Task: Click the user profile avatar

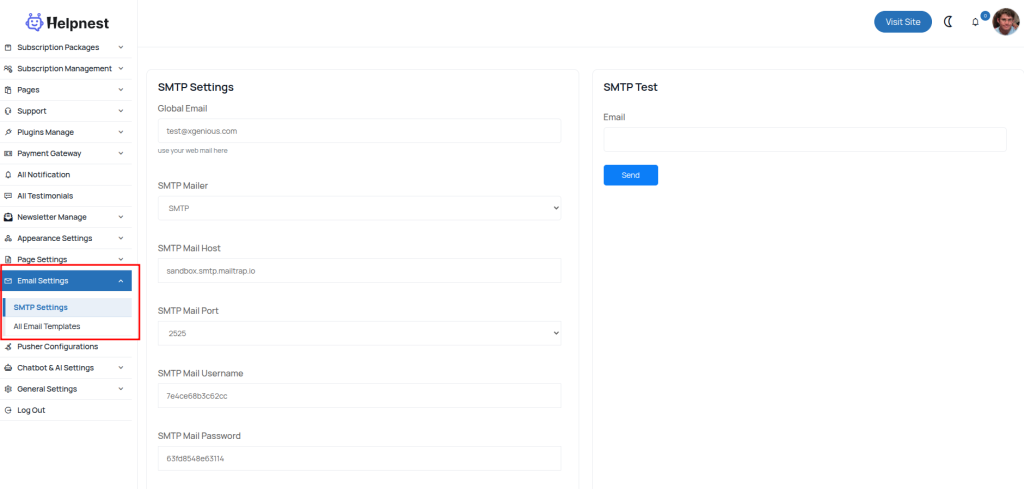Action: 1005,21
